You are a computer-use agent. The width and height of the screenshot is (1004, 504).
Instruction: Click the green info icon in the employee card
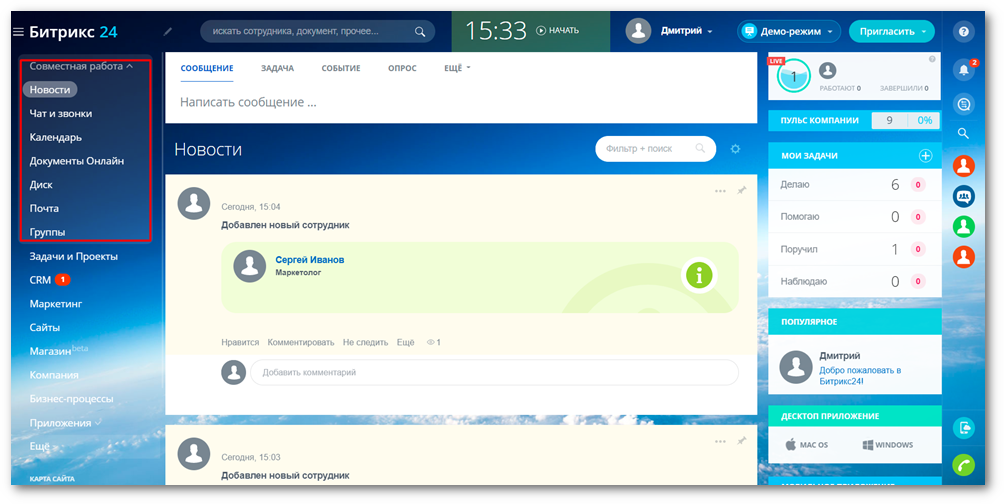tap(699, 275)
